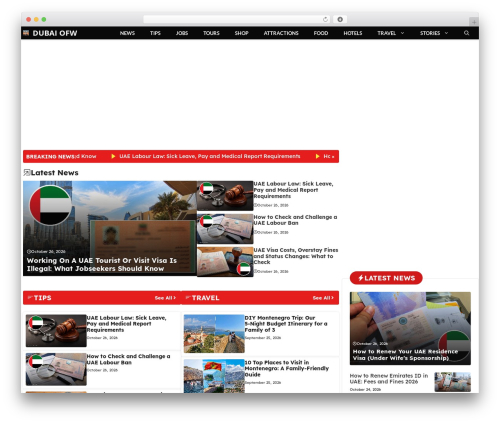The image size is (500, 423).
Task: Click the Dubai OFW site logo icon
Action: point(26,33)
